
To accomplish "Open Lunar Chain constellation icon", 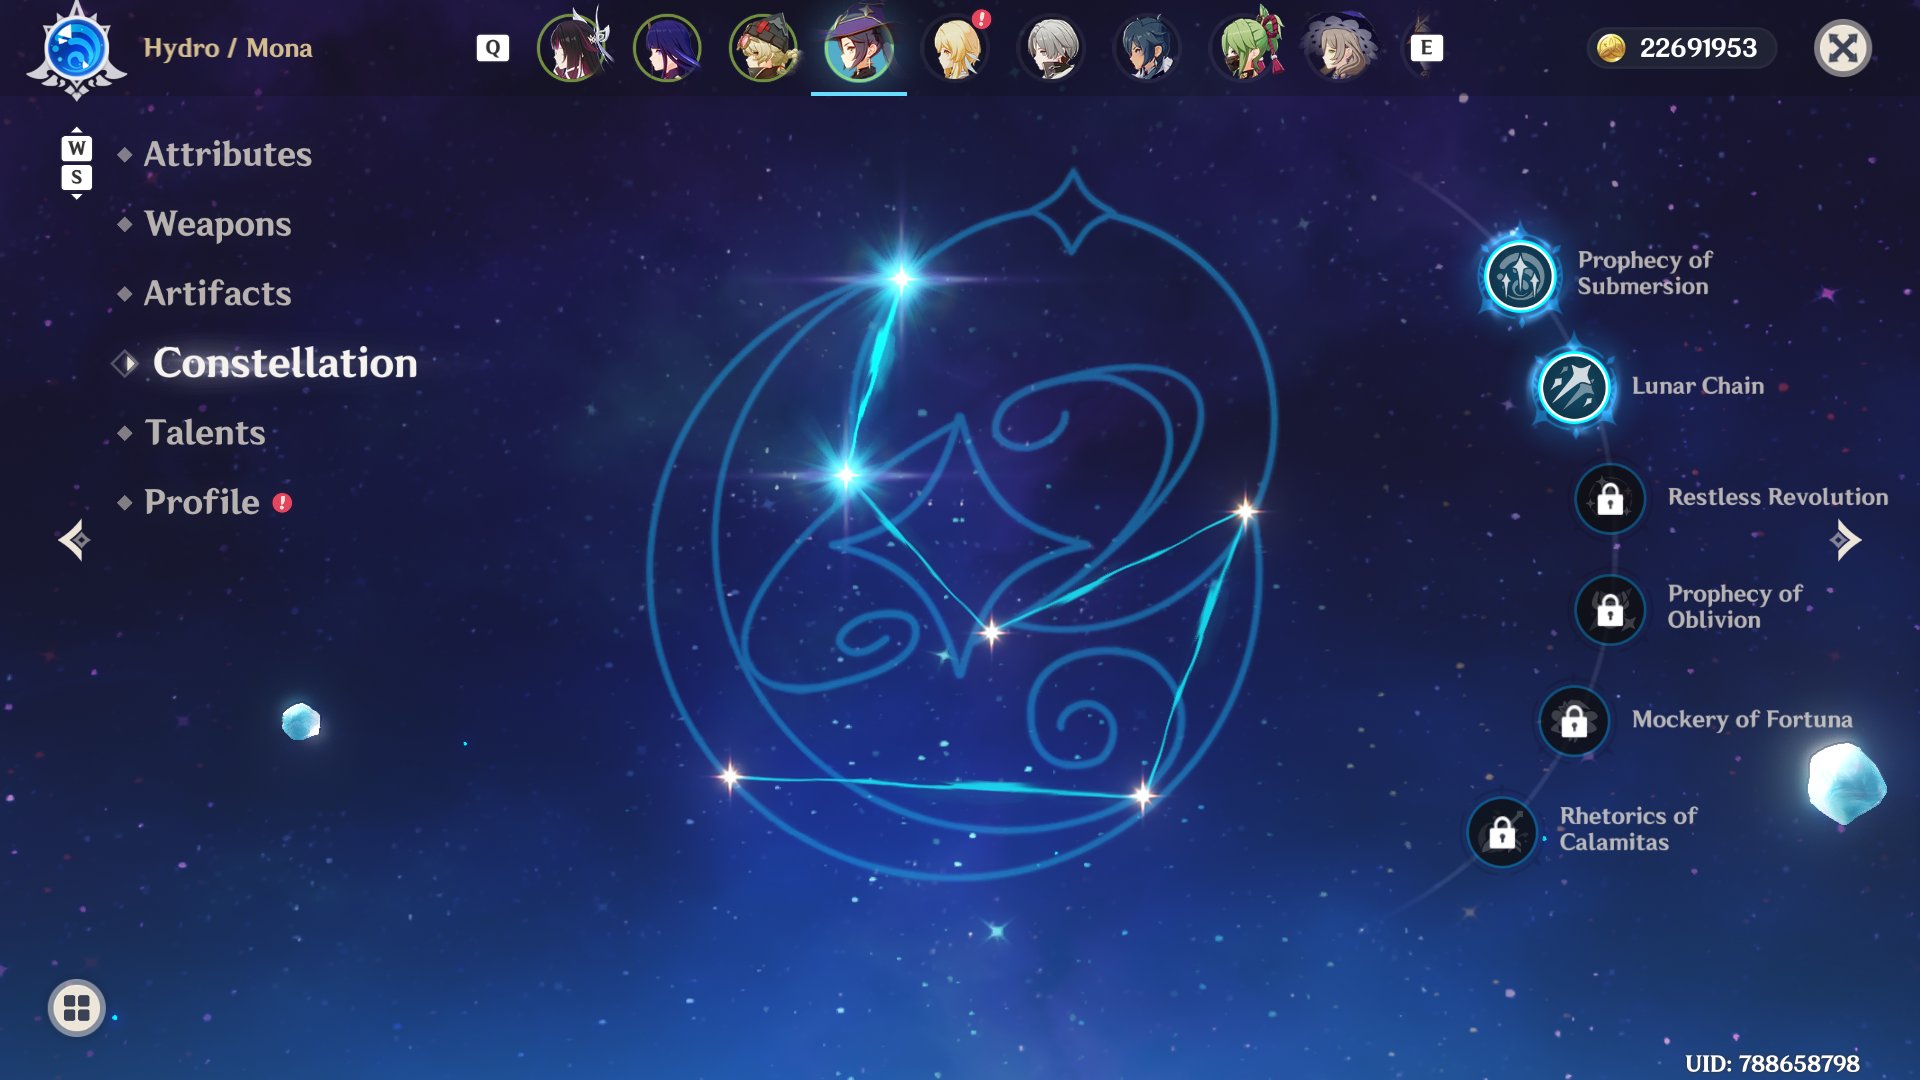I will coord(1574,387).
